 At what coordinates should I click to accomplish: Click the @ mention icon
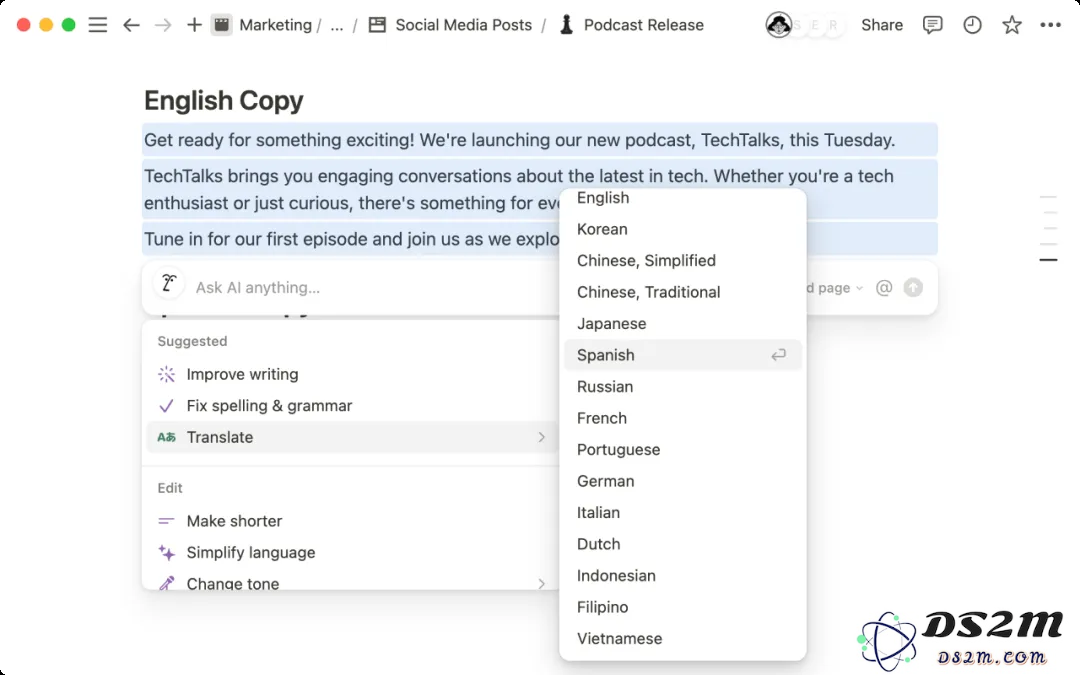(884, 288)
